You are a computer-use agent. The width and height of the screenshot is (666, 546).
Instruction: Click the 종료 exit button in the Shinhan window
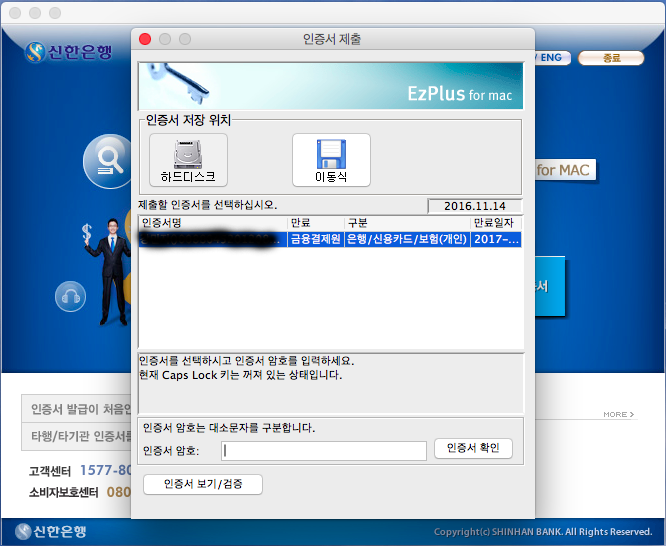point(611,58)
